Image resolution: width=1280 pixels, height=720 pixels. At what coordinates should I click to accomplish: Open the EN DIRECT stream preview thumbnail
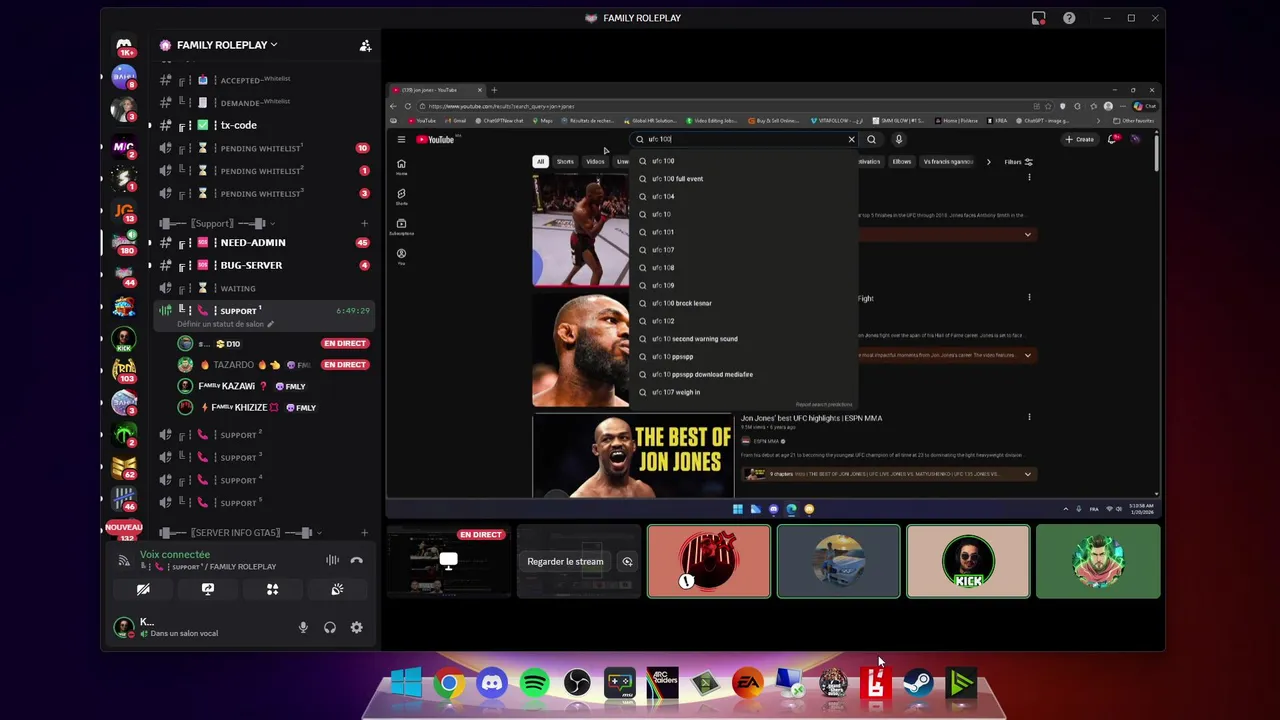448,561
